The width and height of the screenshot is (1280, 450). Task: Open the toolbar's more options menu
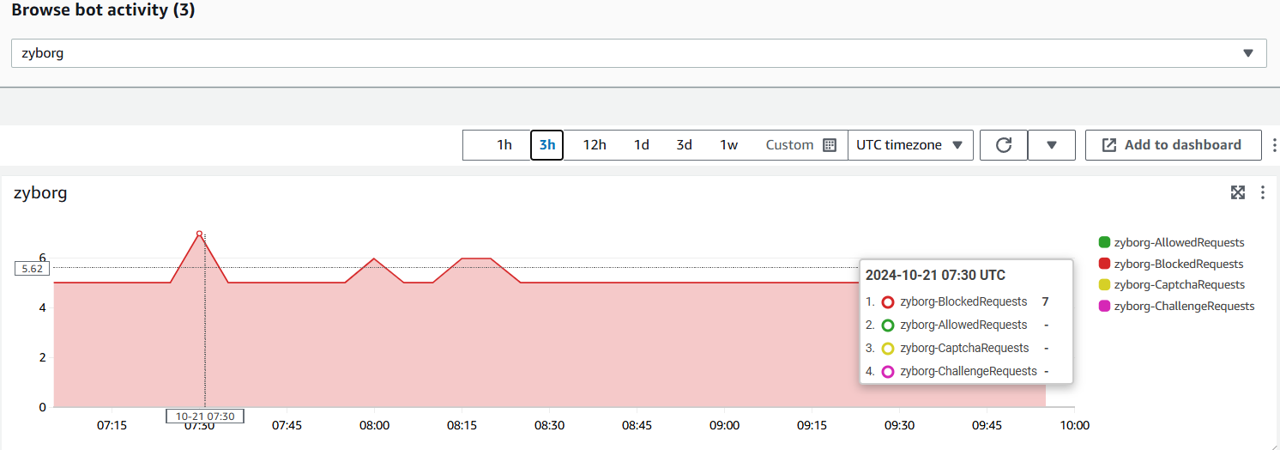coord(1274,145)
